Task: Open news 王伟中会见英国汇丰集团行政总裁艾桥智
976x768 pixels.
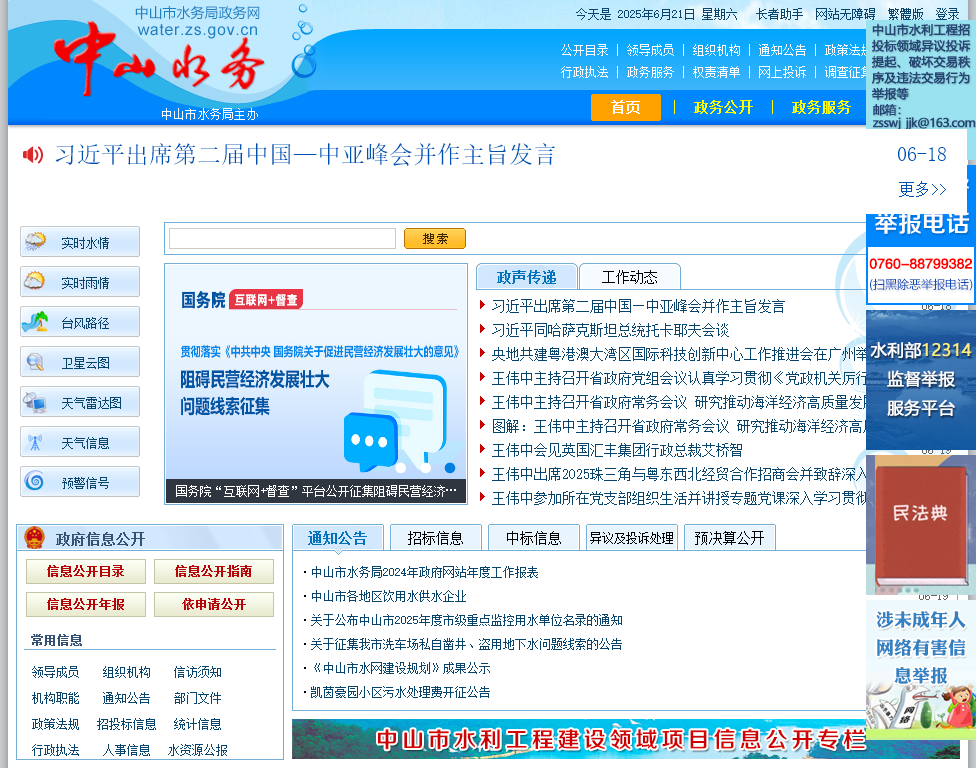Action: click(617, 450)
